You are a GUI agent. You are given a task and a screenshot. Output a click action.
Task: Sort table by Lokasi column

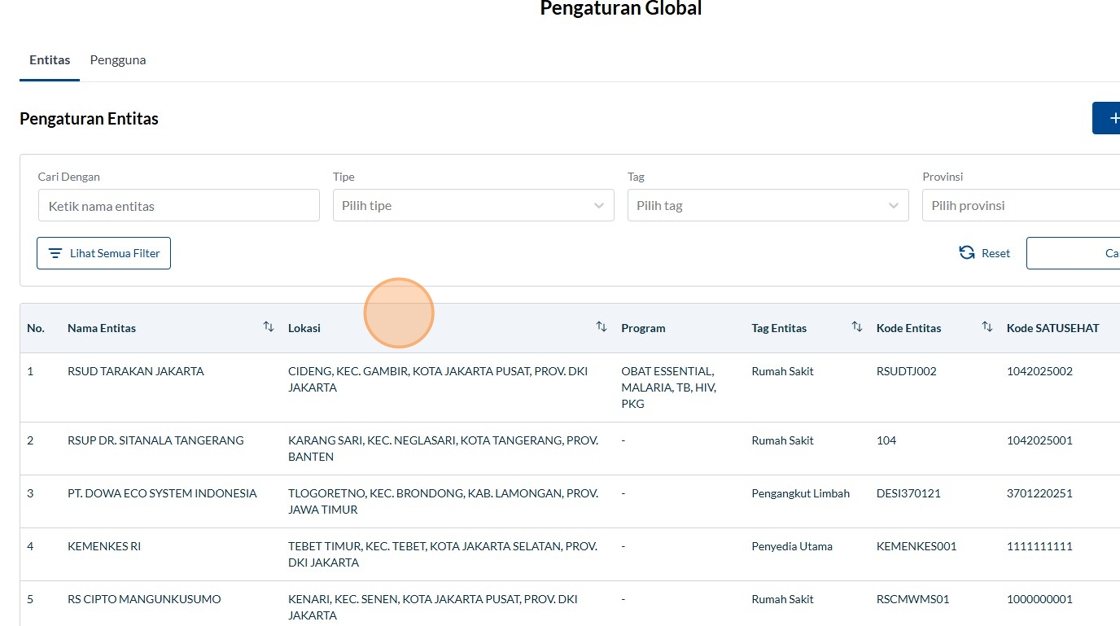[x=601, y=327]
